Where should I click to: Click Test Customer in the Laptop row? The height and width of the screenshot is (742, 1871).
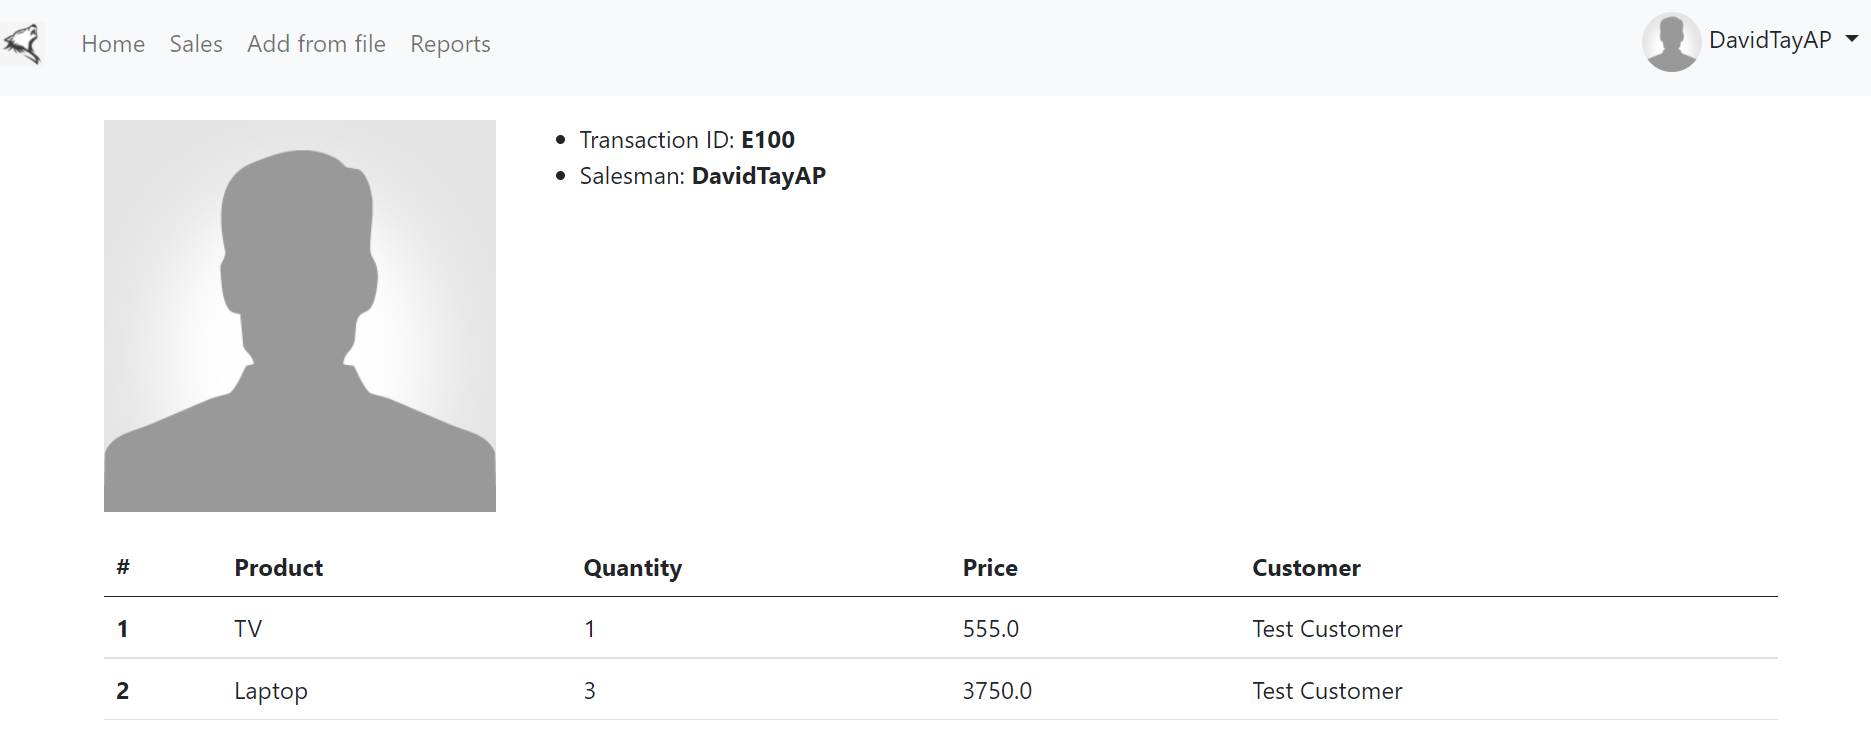click(x=1326, y=691)
